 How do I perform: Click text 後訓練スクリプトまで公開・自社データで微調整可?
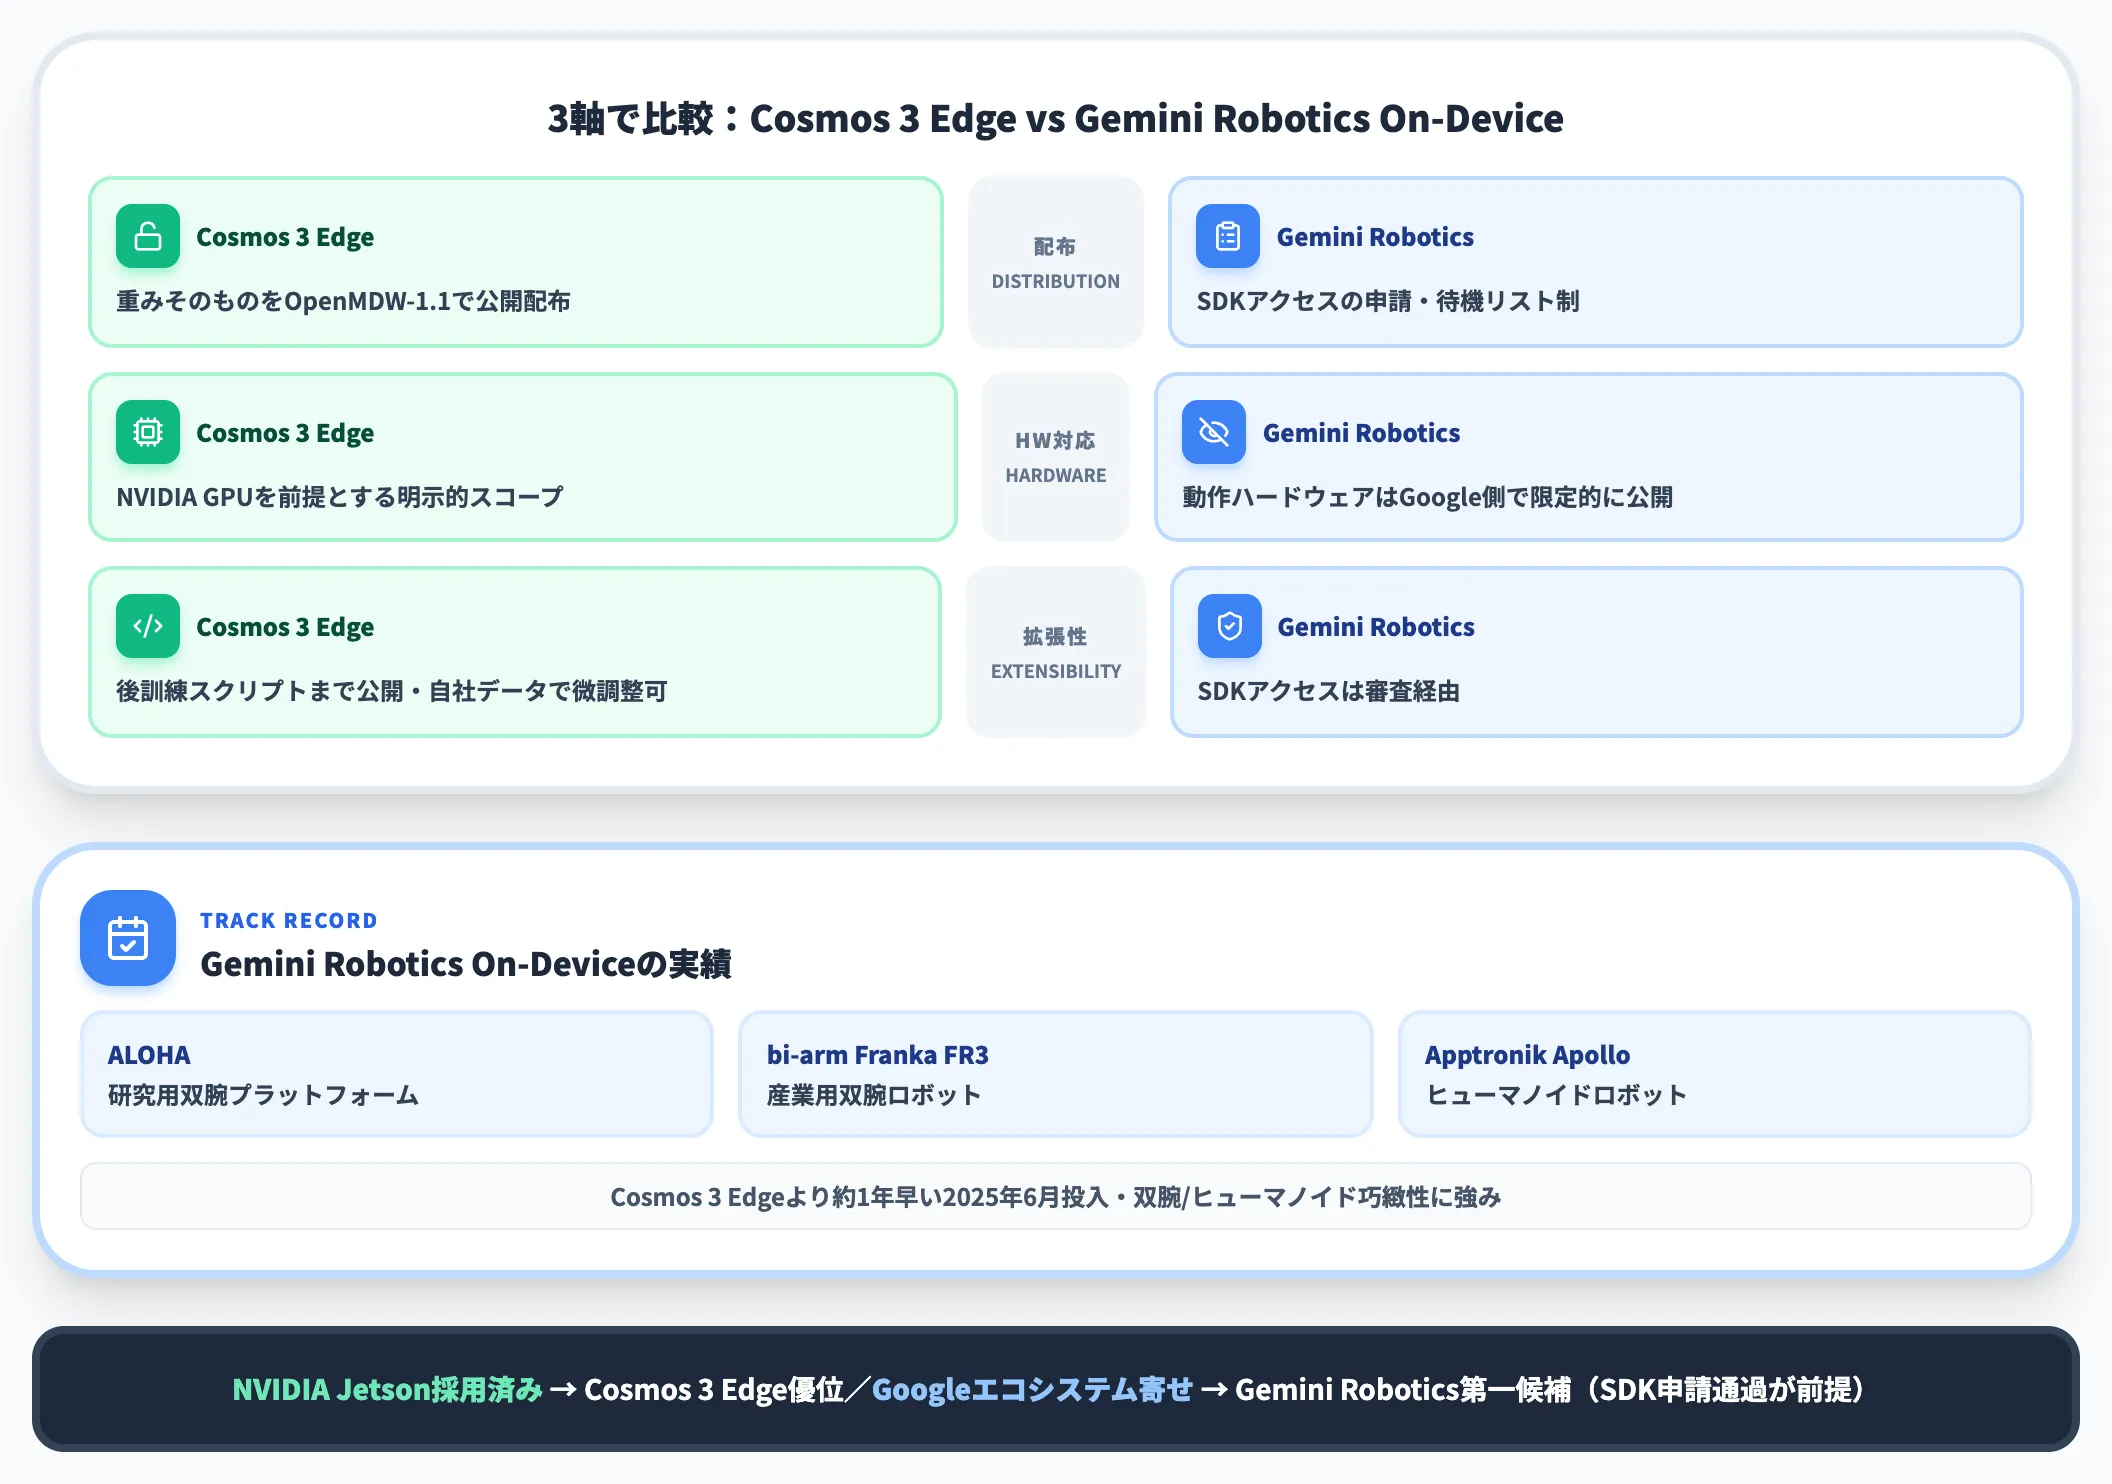391,691
